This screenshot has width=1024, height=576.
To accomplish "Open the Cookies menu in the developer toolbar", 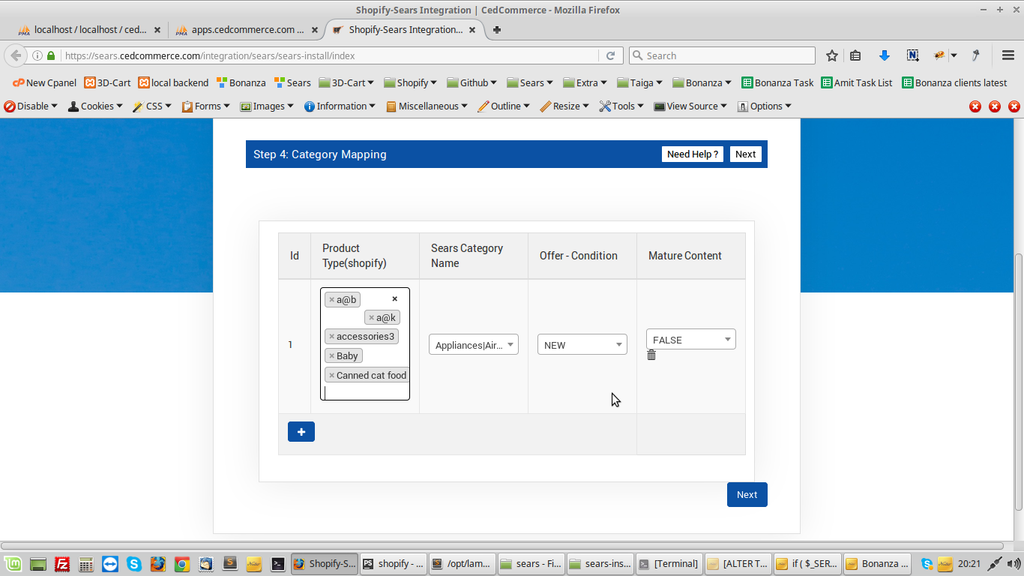I will (96, 106).
